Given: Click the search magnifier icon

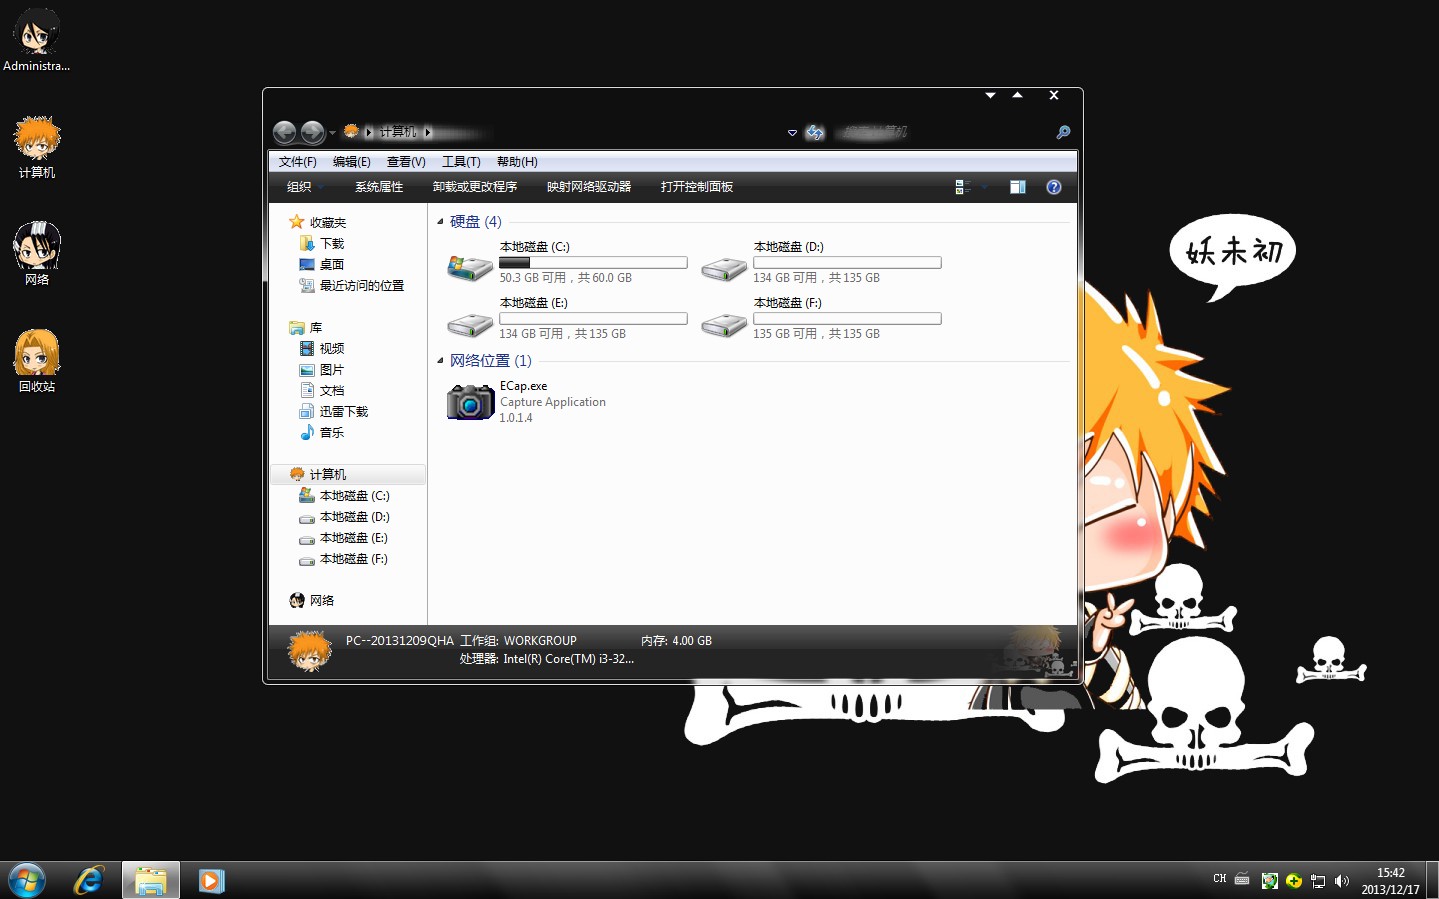Looking at the screenshot, I should pos(1063,132).
